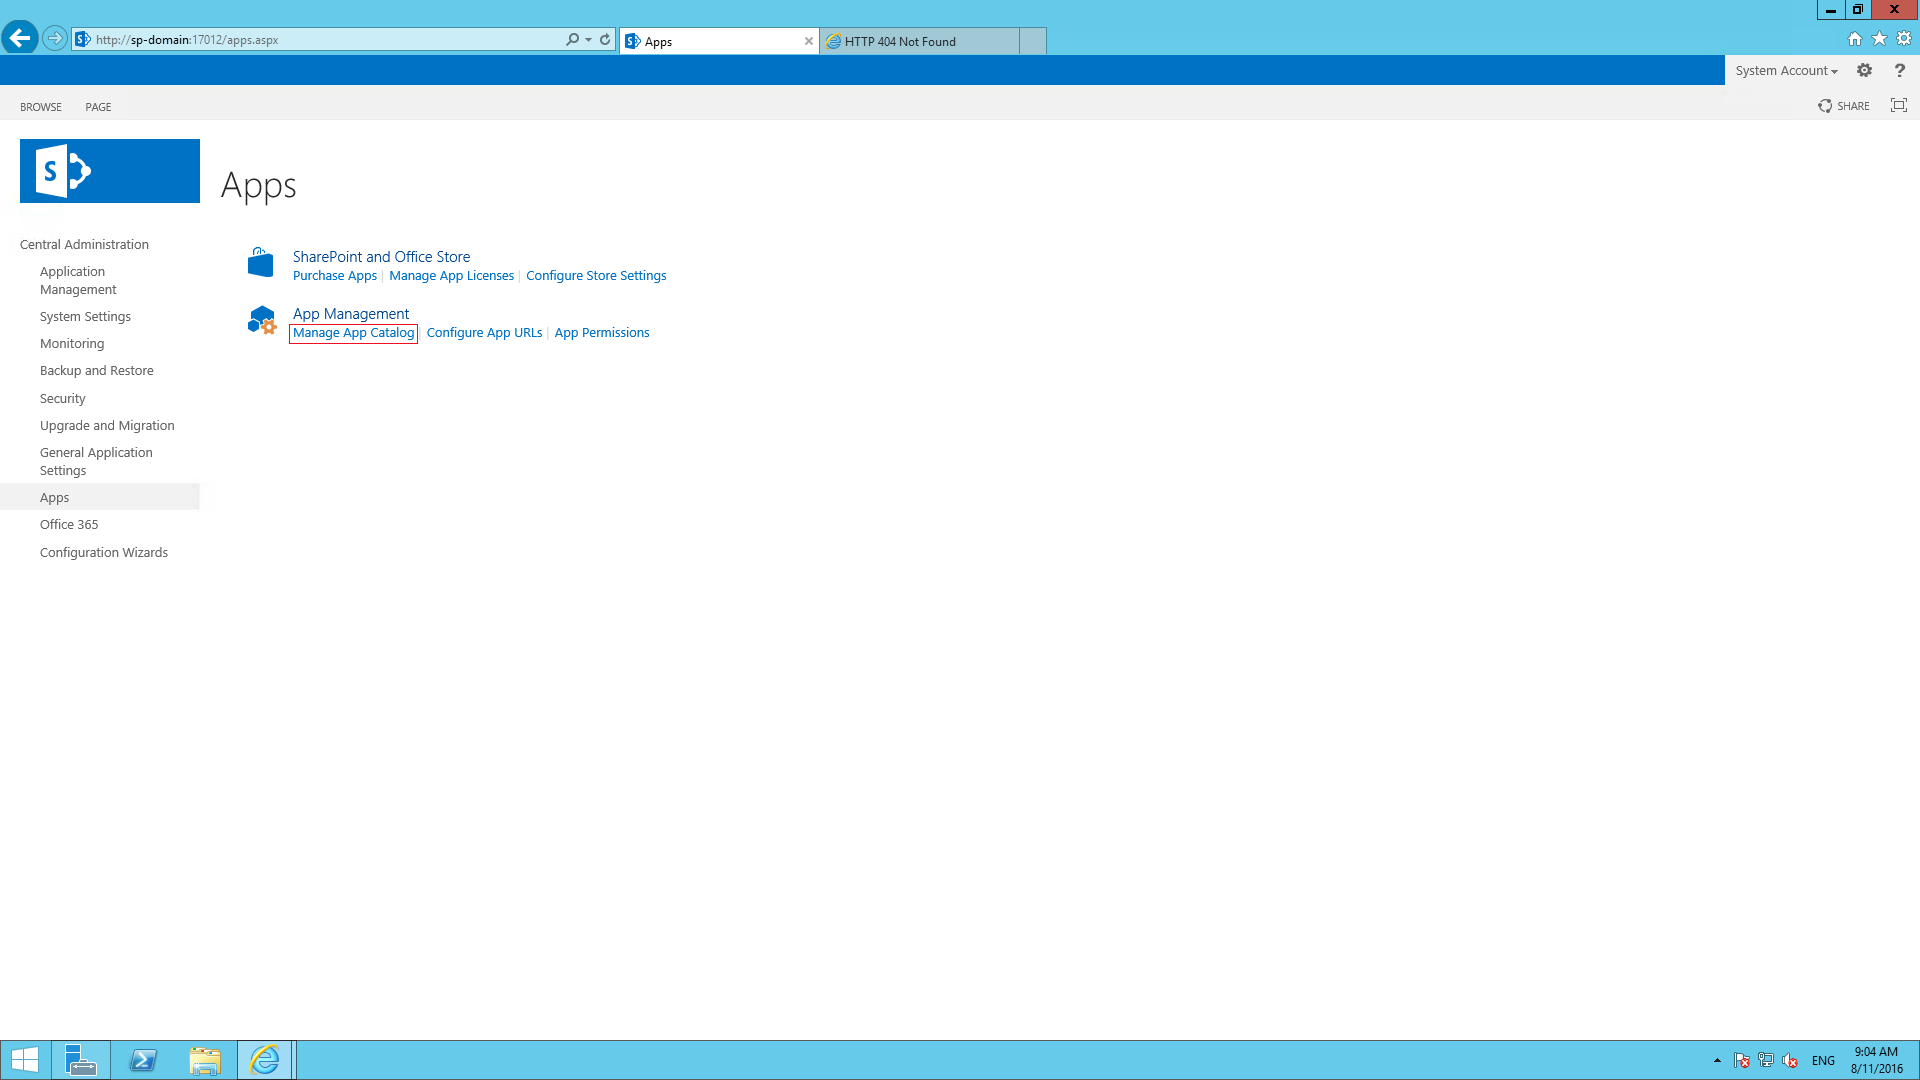Close the Apps browser tab

click(x=808, y=41)
